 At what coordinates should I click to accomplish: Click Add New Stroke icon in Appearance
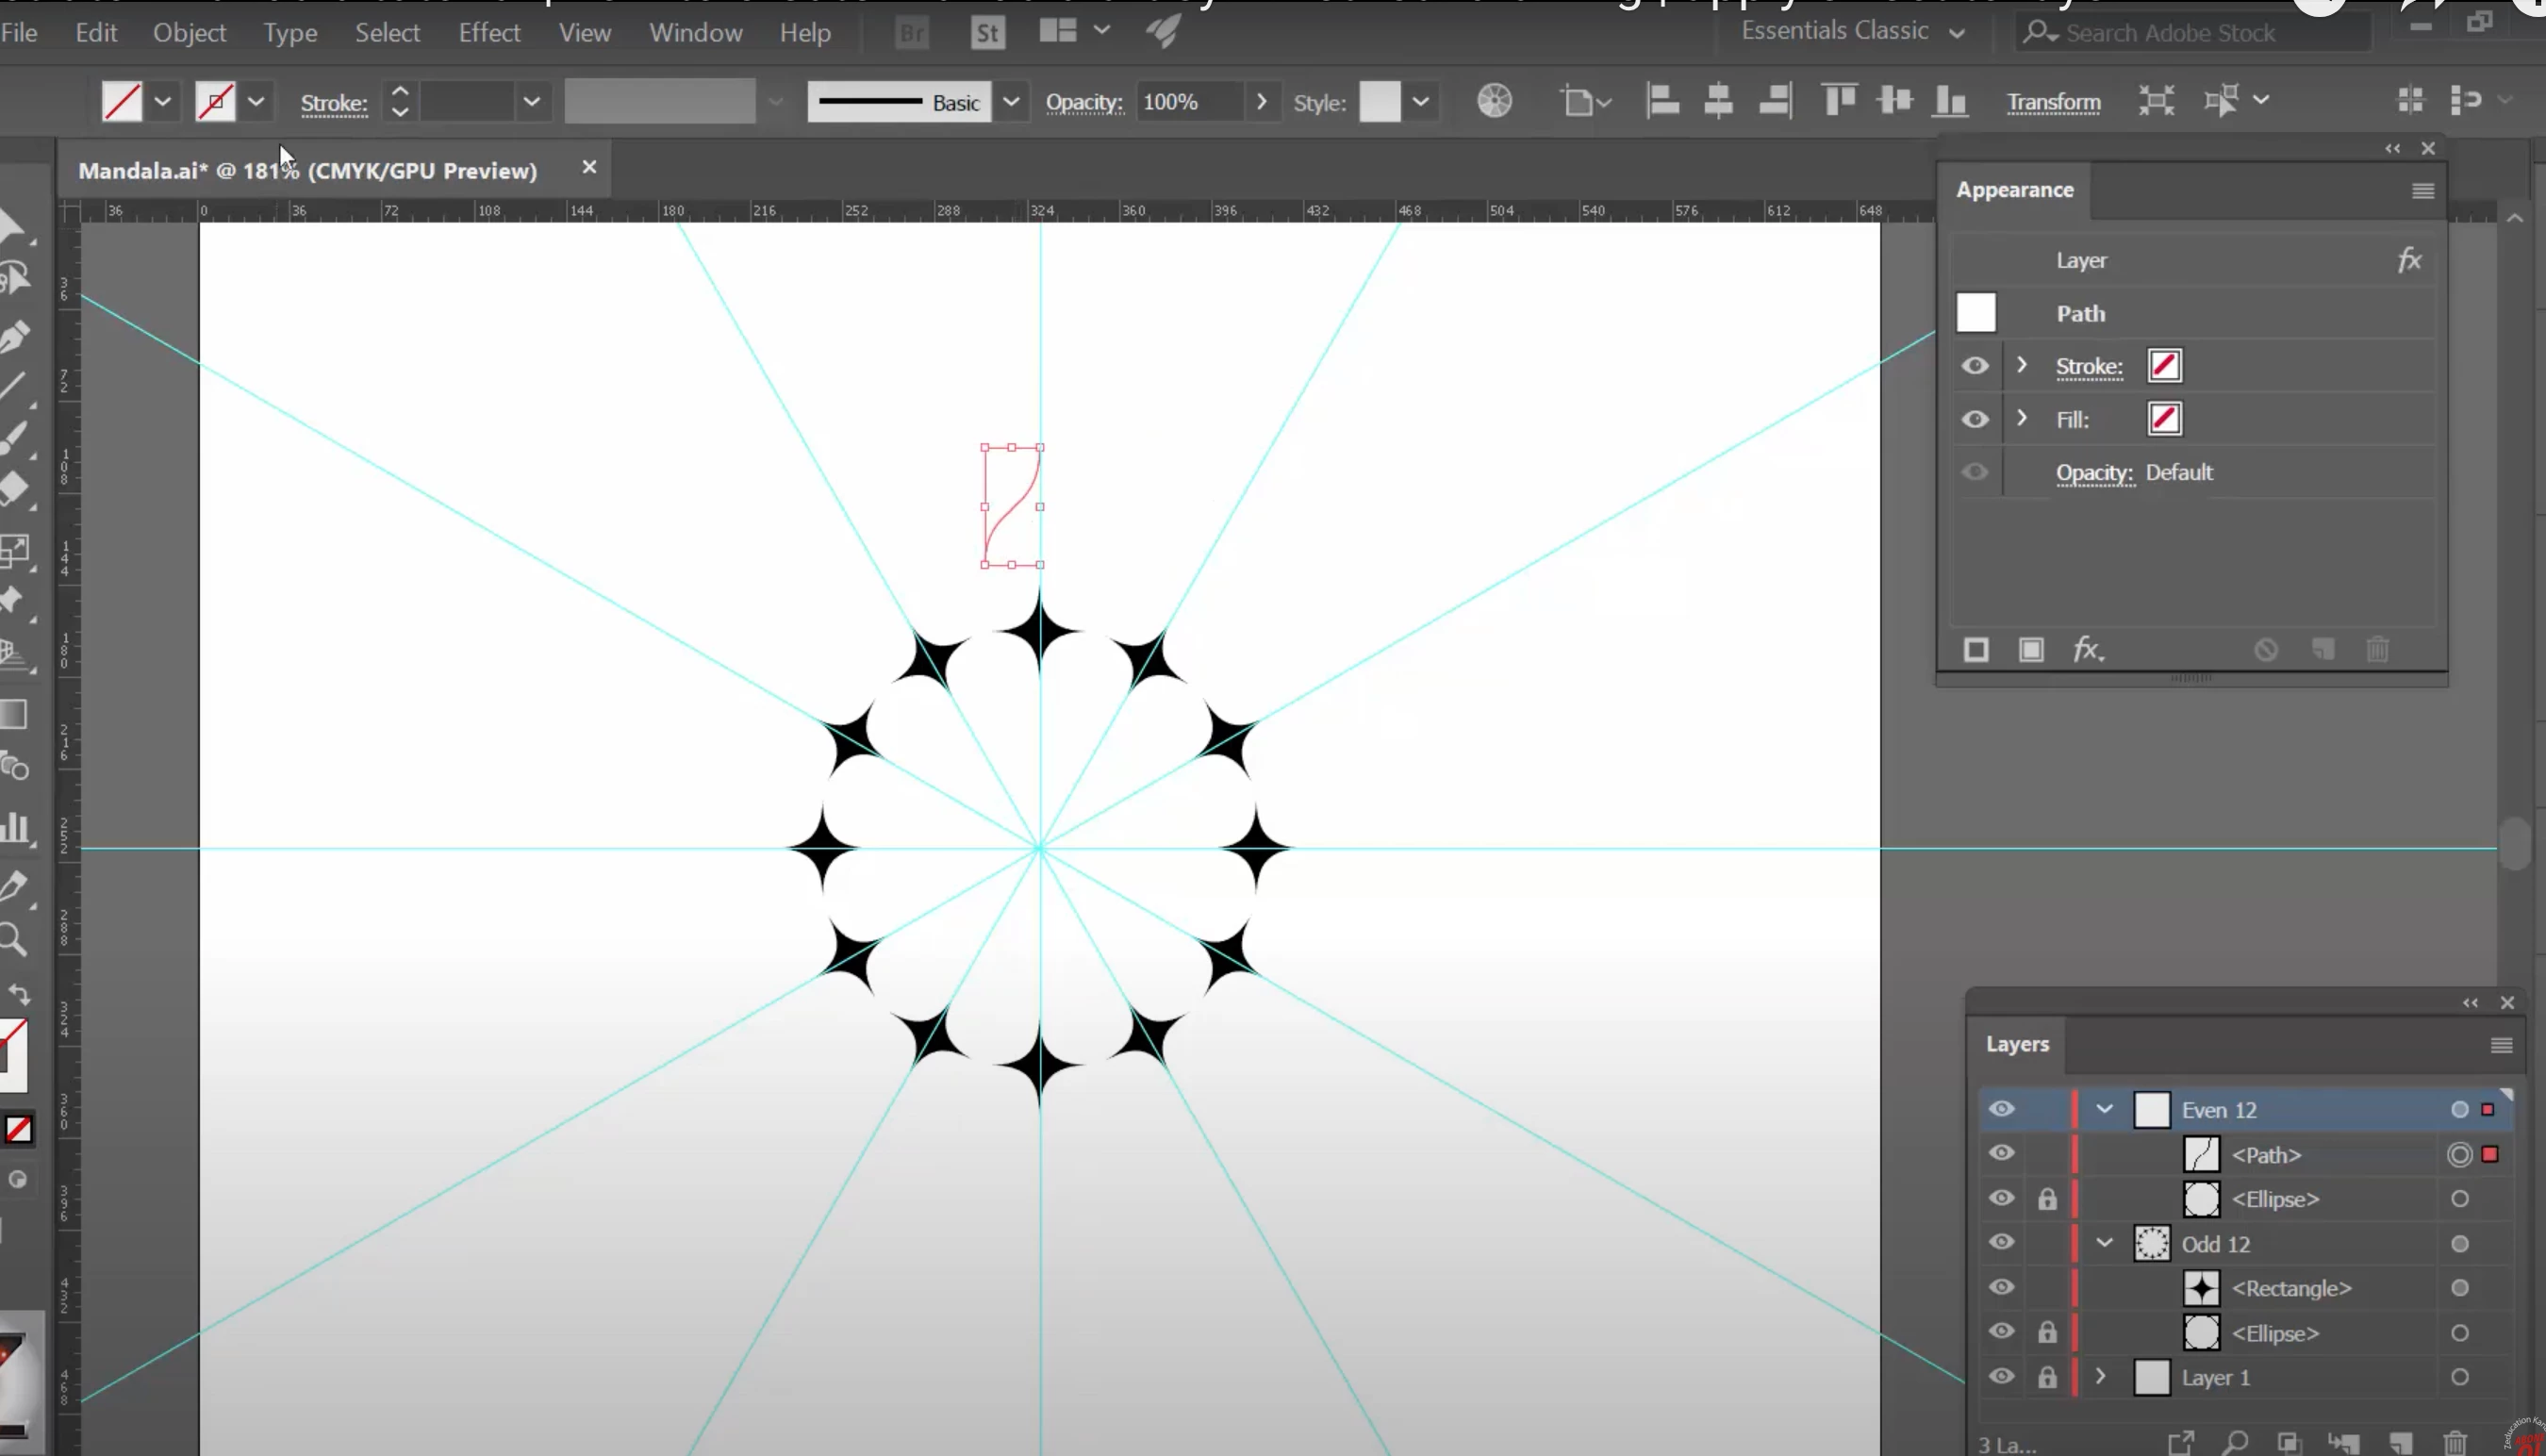tap(1976, 650)
